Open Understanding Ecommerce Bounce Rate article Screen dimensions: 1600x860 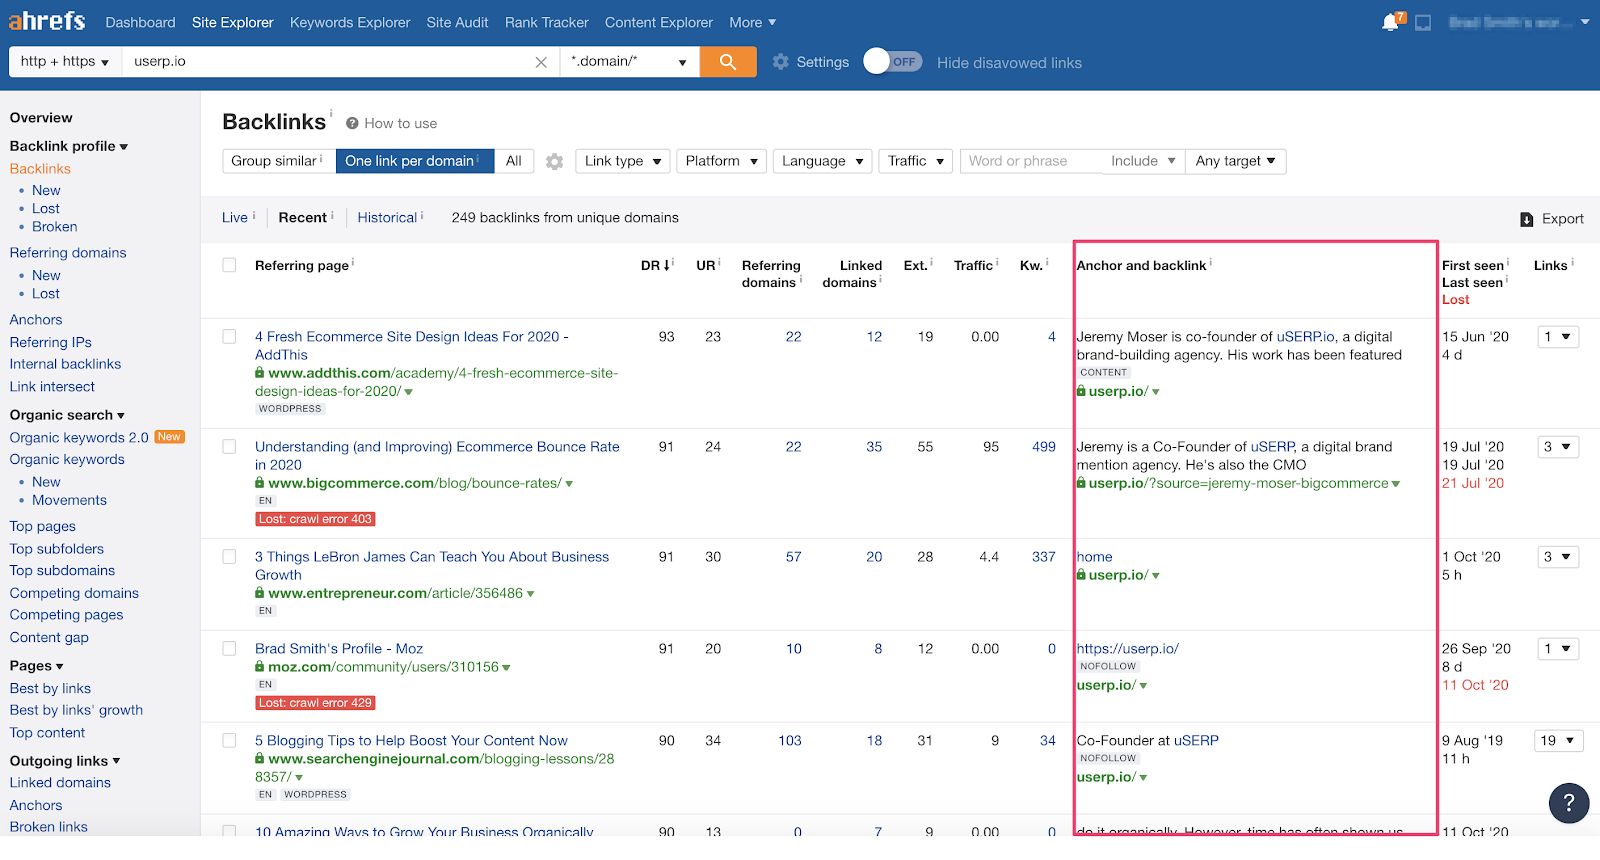pos(437,456)
